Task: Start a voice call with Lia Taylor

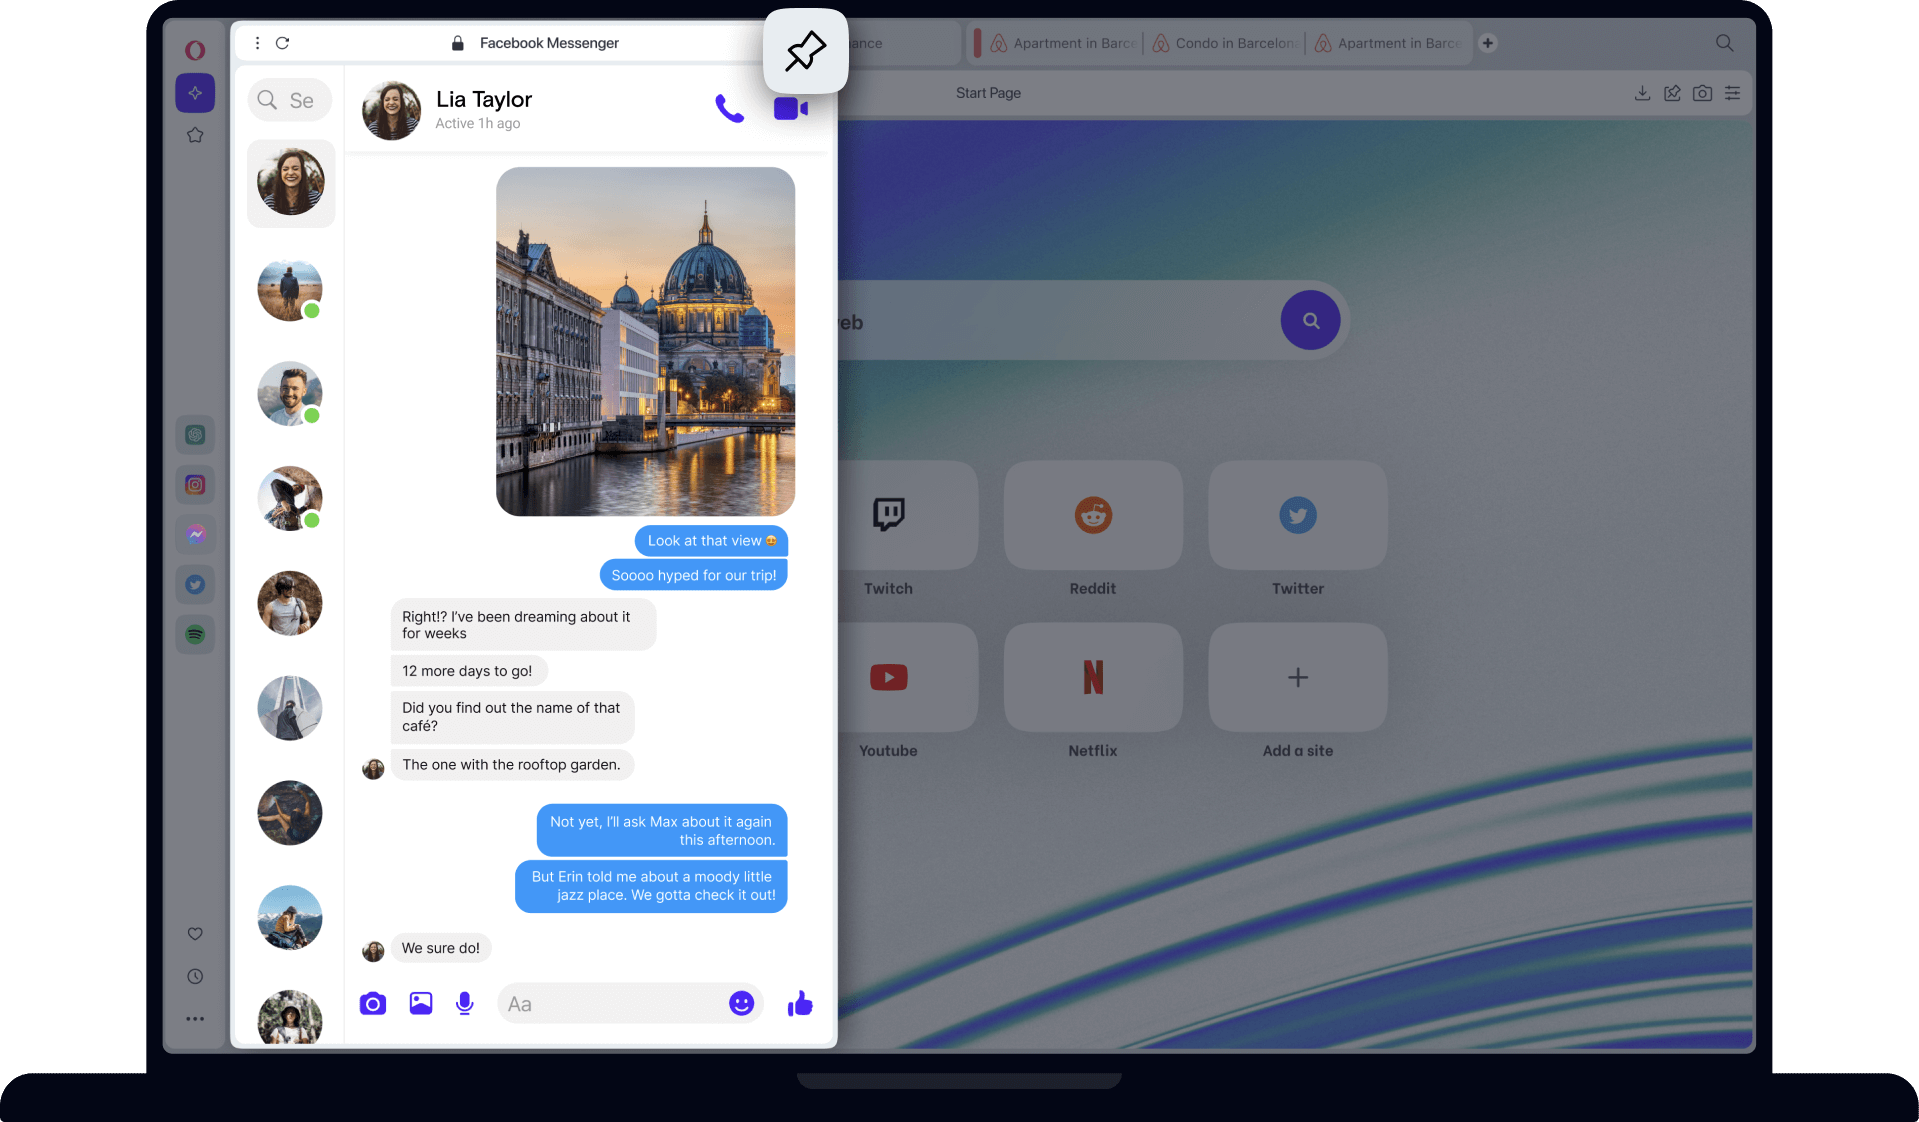Action: (x=729, y=108)
